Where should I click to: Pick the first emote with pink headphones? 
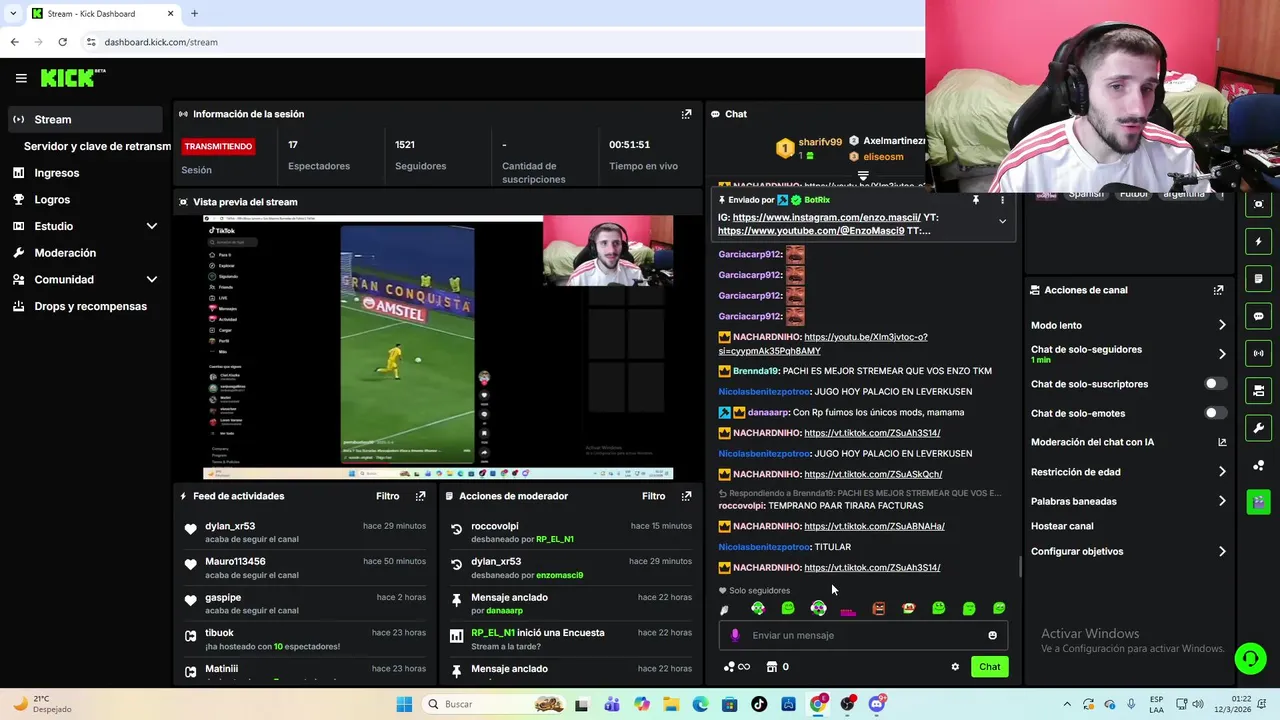tap(758, 608)
